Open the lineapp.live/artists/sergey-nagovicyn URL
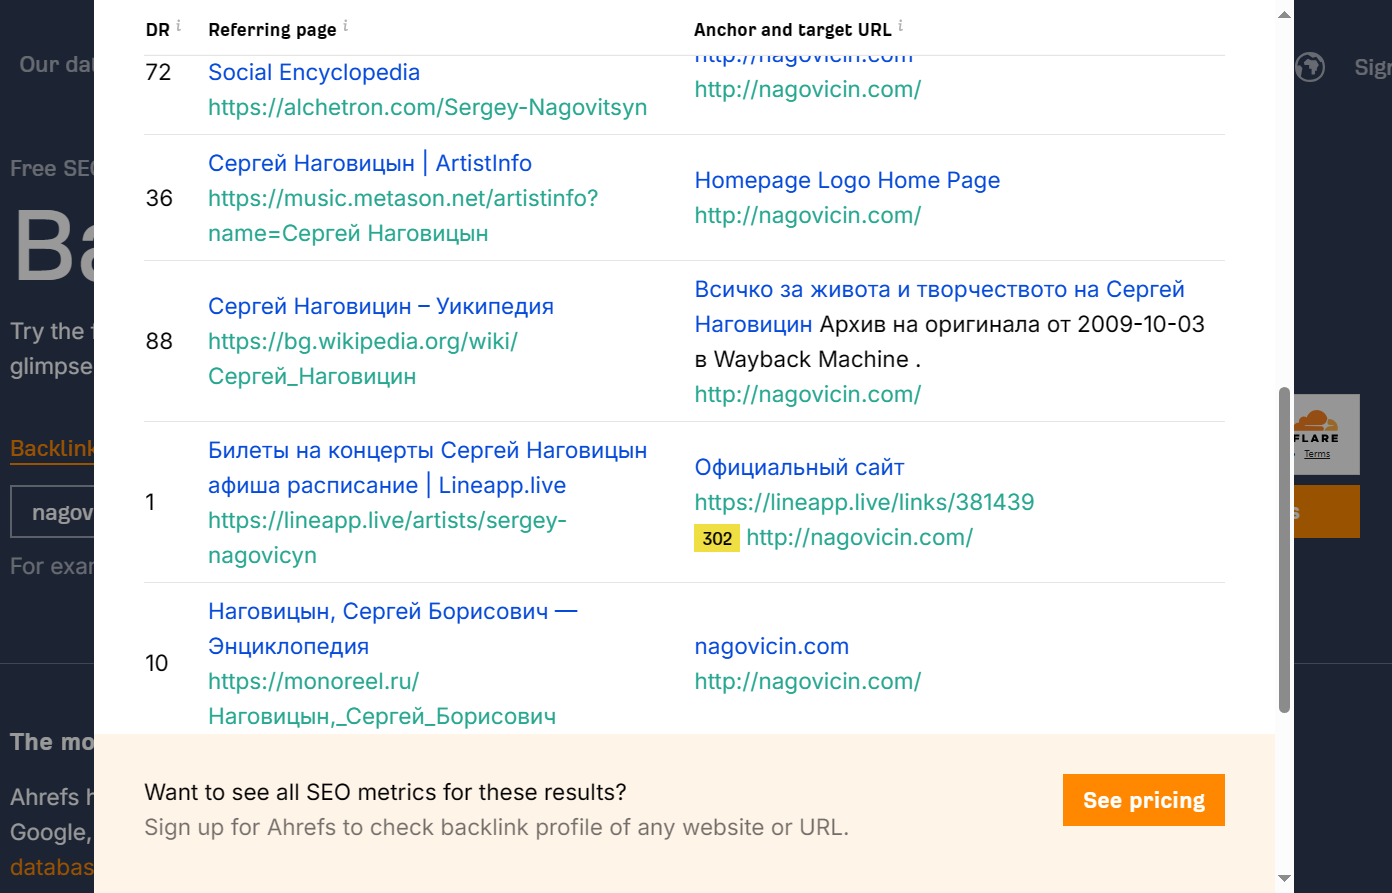Image resolution: width=1392 pixels, height=893 pixels. pos(387,537)
